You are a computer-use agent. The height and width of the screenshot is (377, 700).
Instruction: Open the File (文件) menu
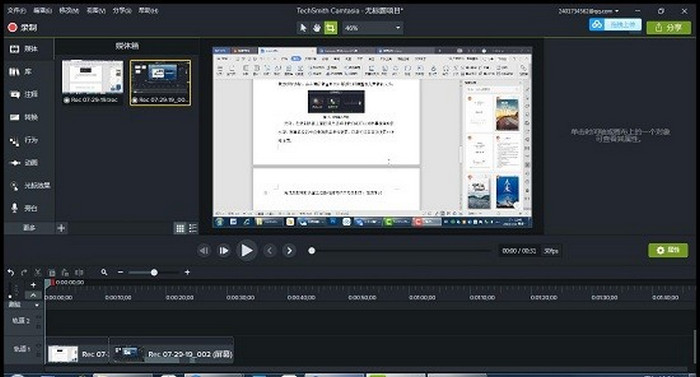tap(17, 10)
